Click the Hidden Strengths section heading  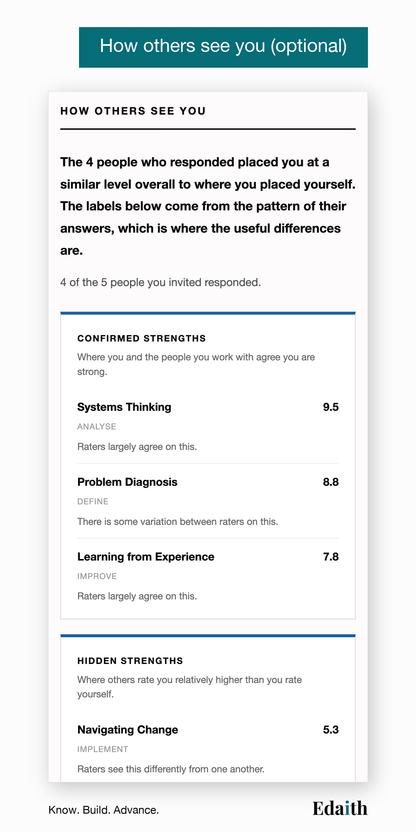click(x=130, y=661)
